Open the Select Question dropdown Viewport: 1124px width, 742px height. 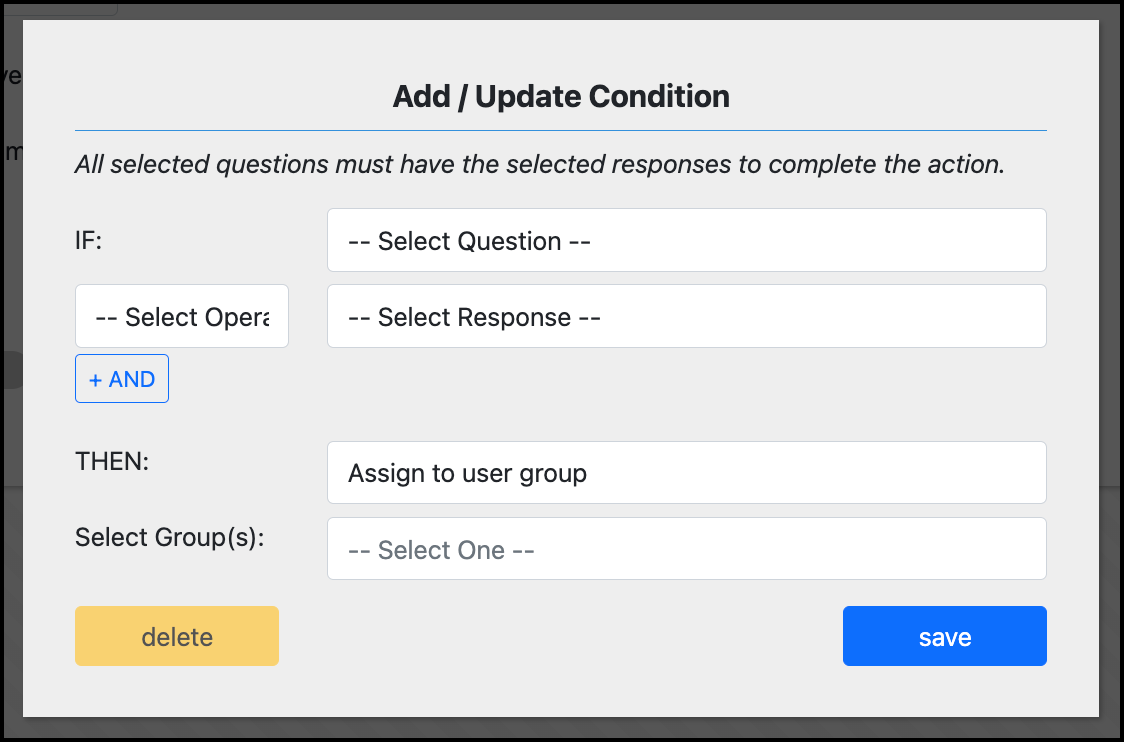click(x=686, y=241)
